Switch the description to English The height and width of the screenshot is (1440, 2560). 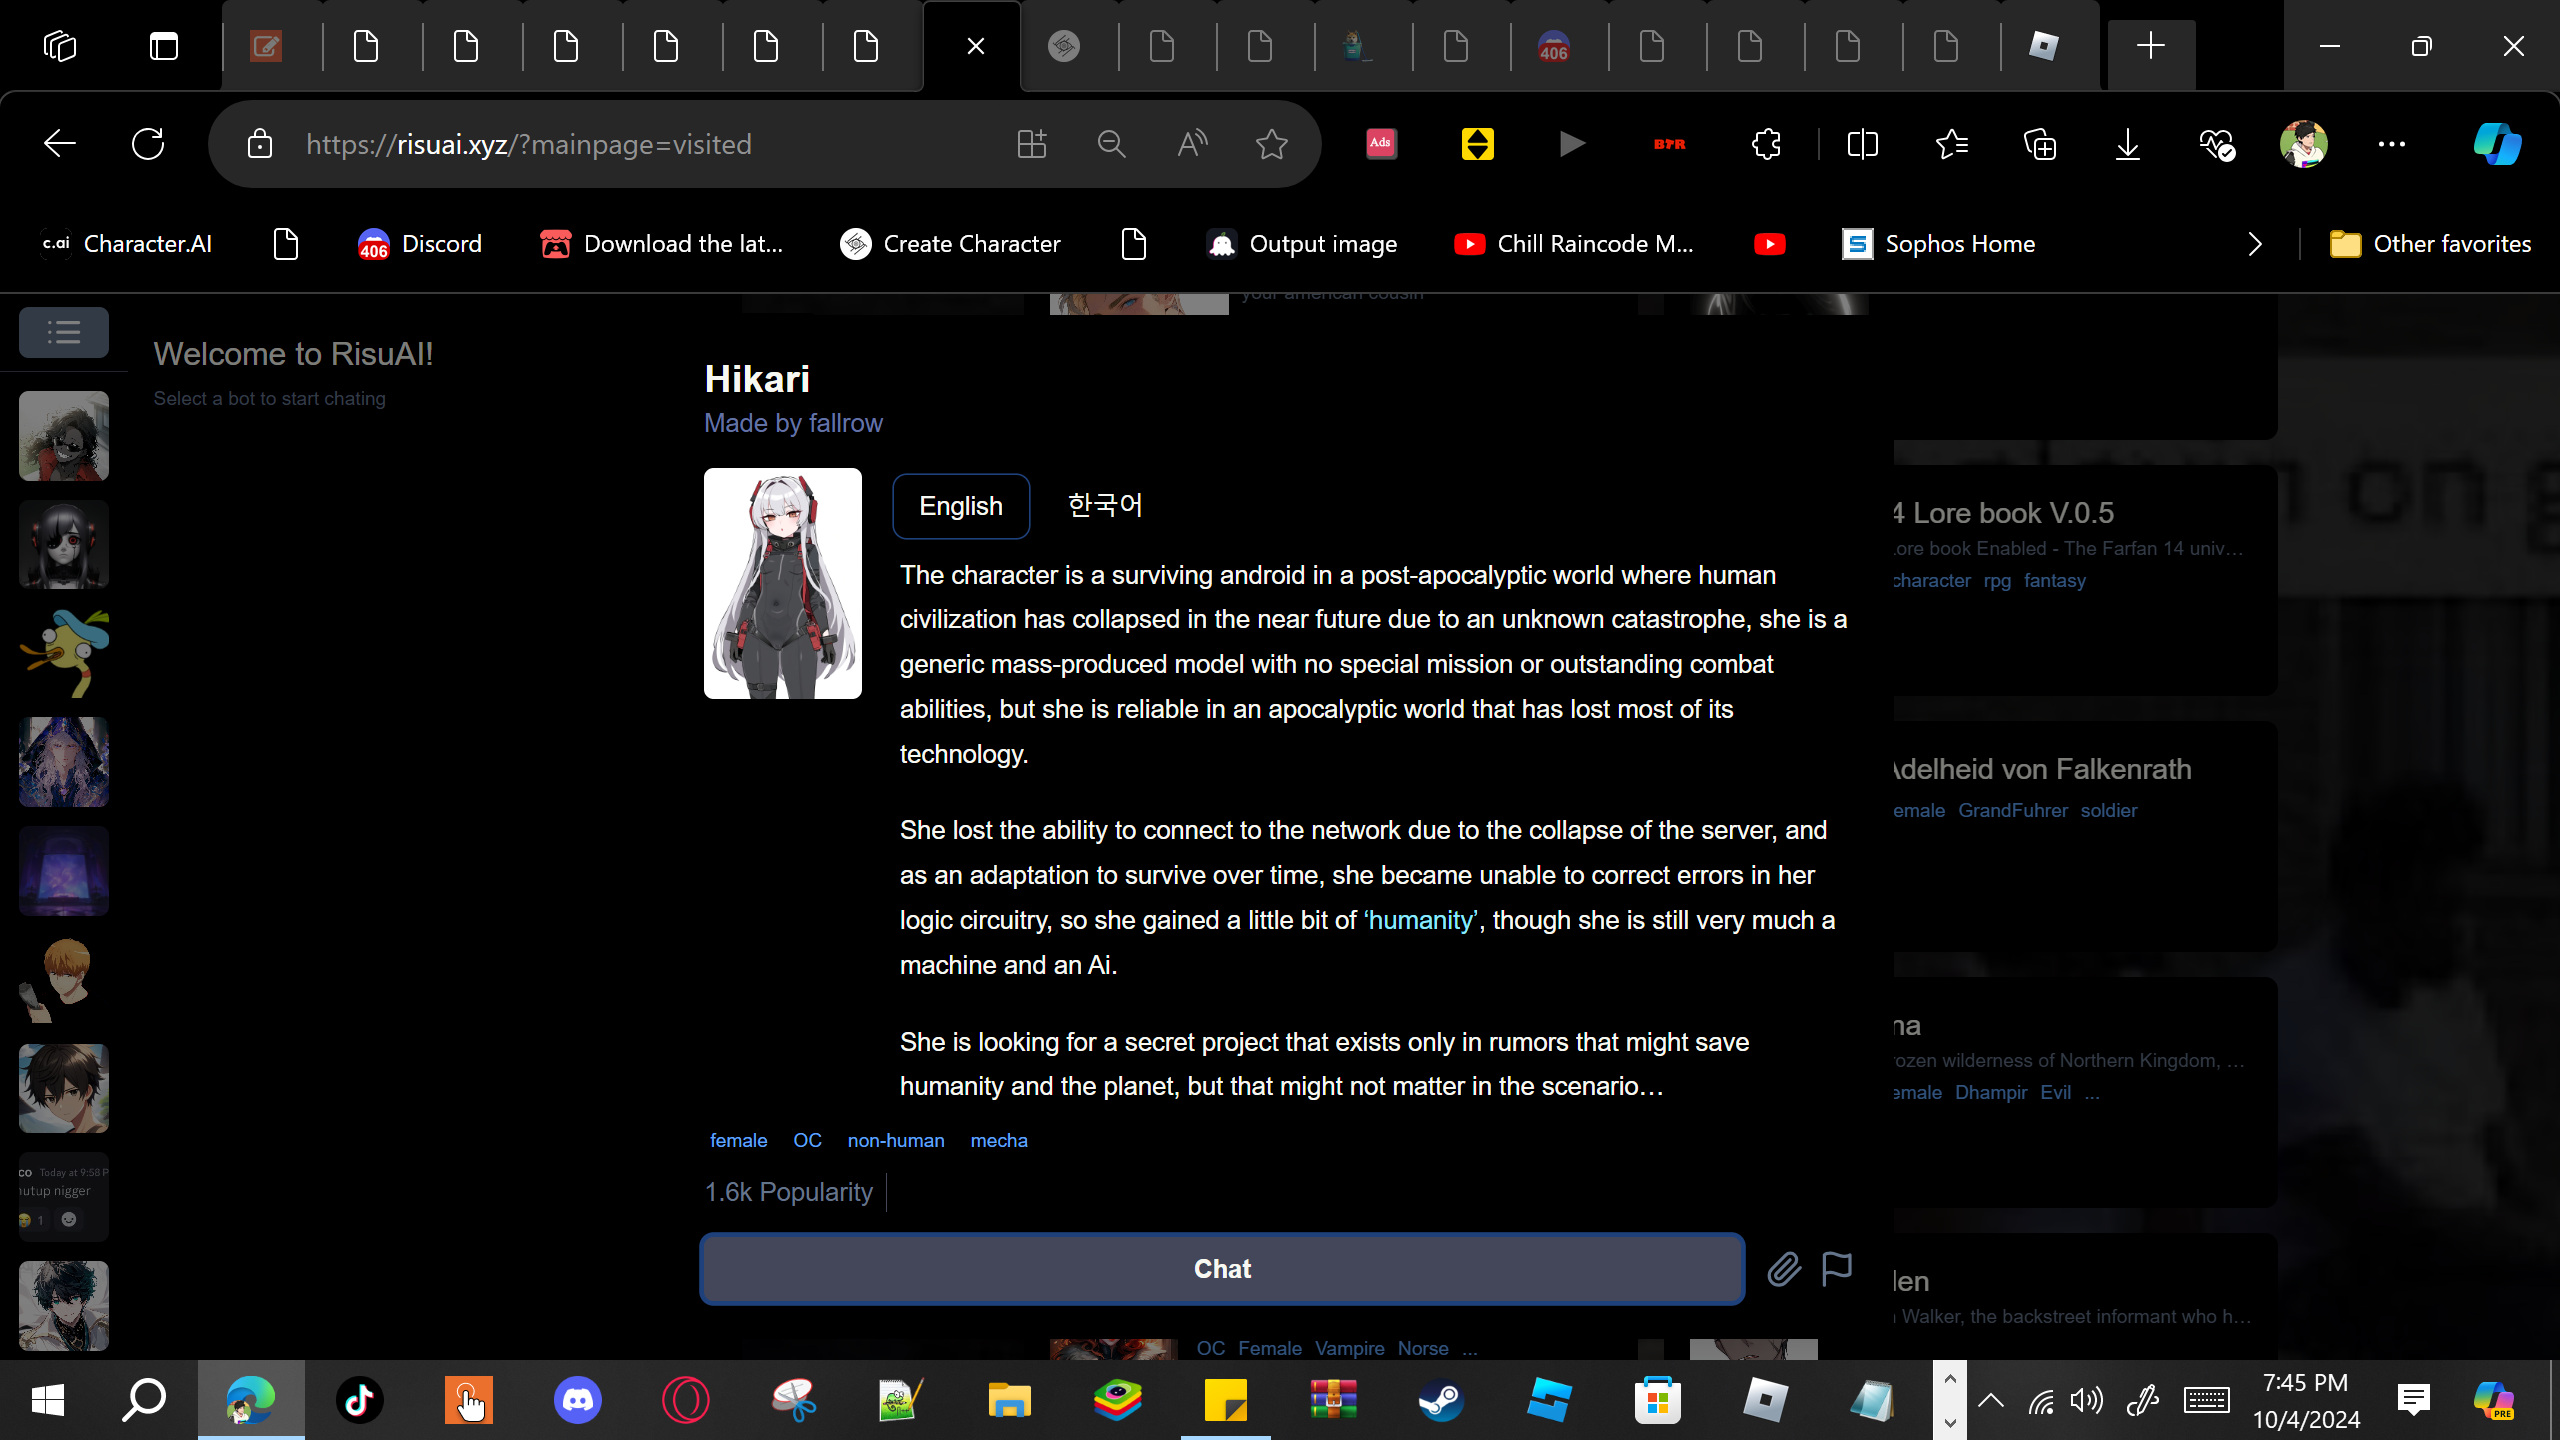click(961, 506)
